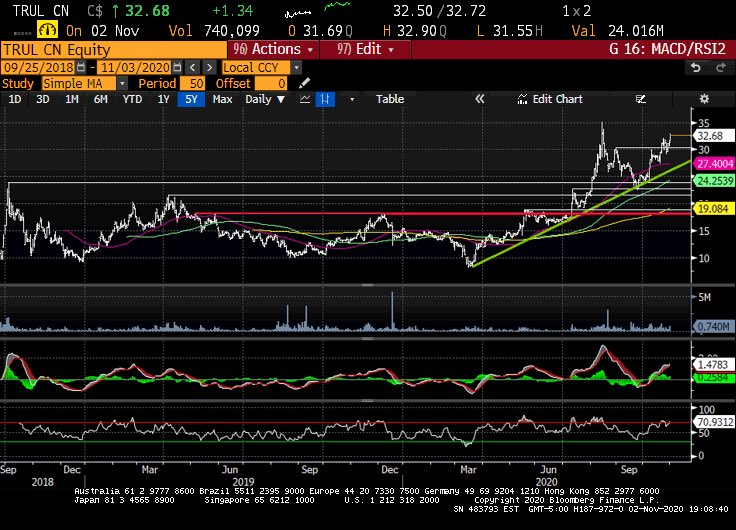Click the redo arrow icon
This screenshot has width=736, height=530.
(721, 68)
